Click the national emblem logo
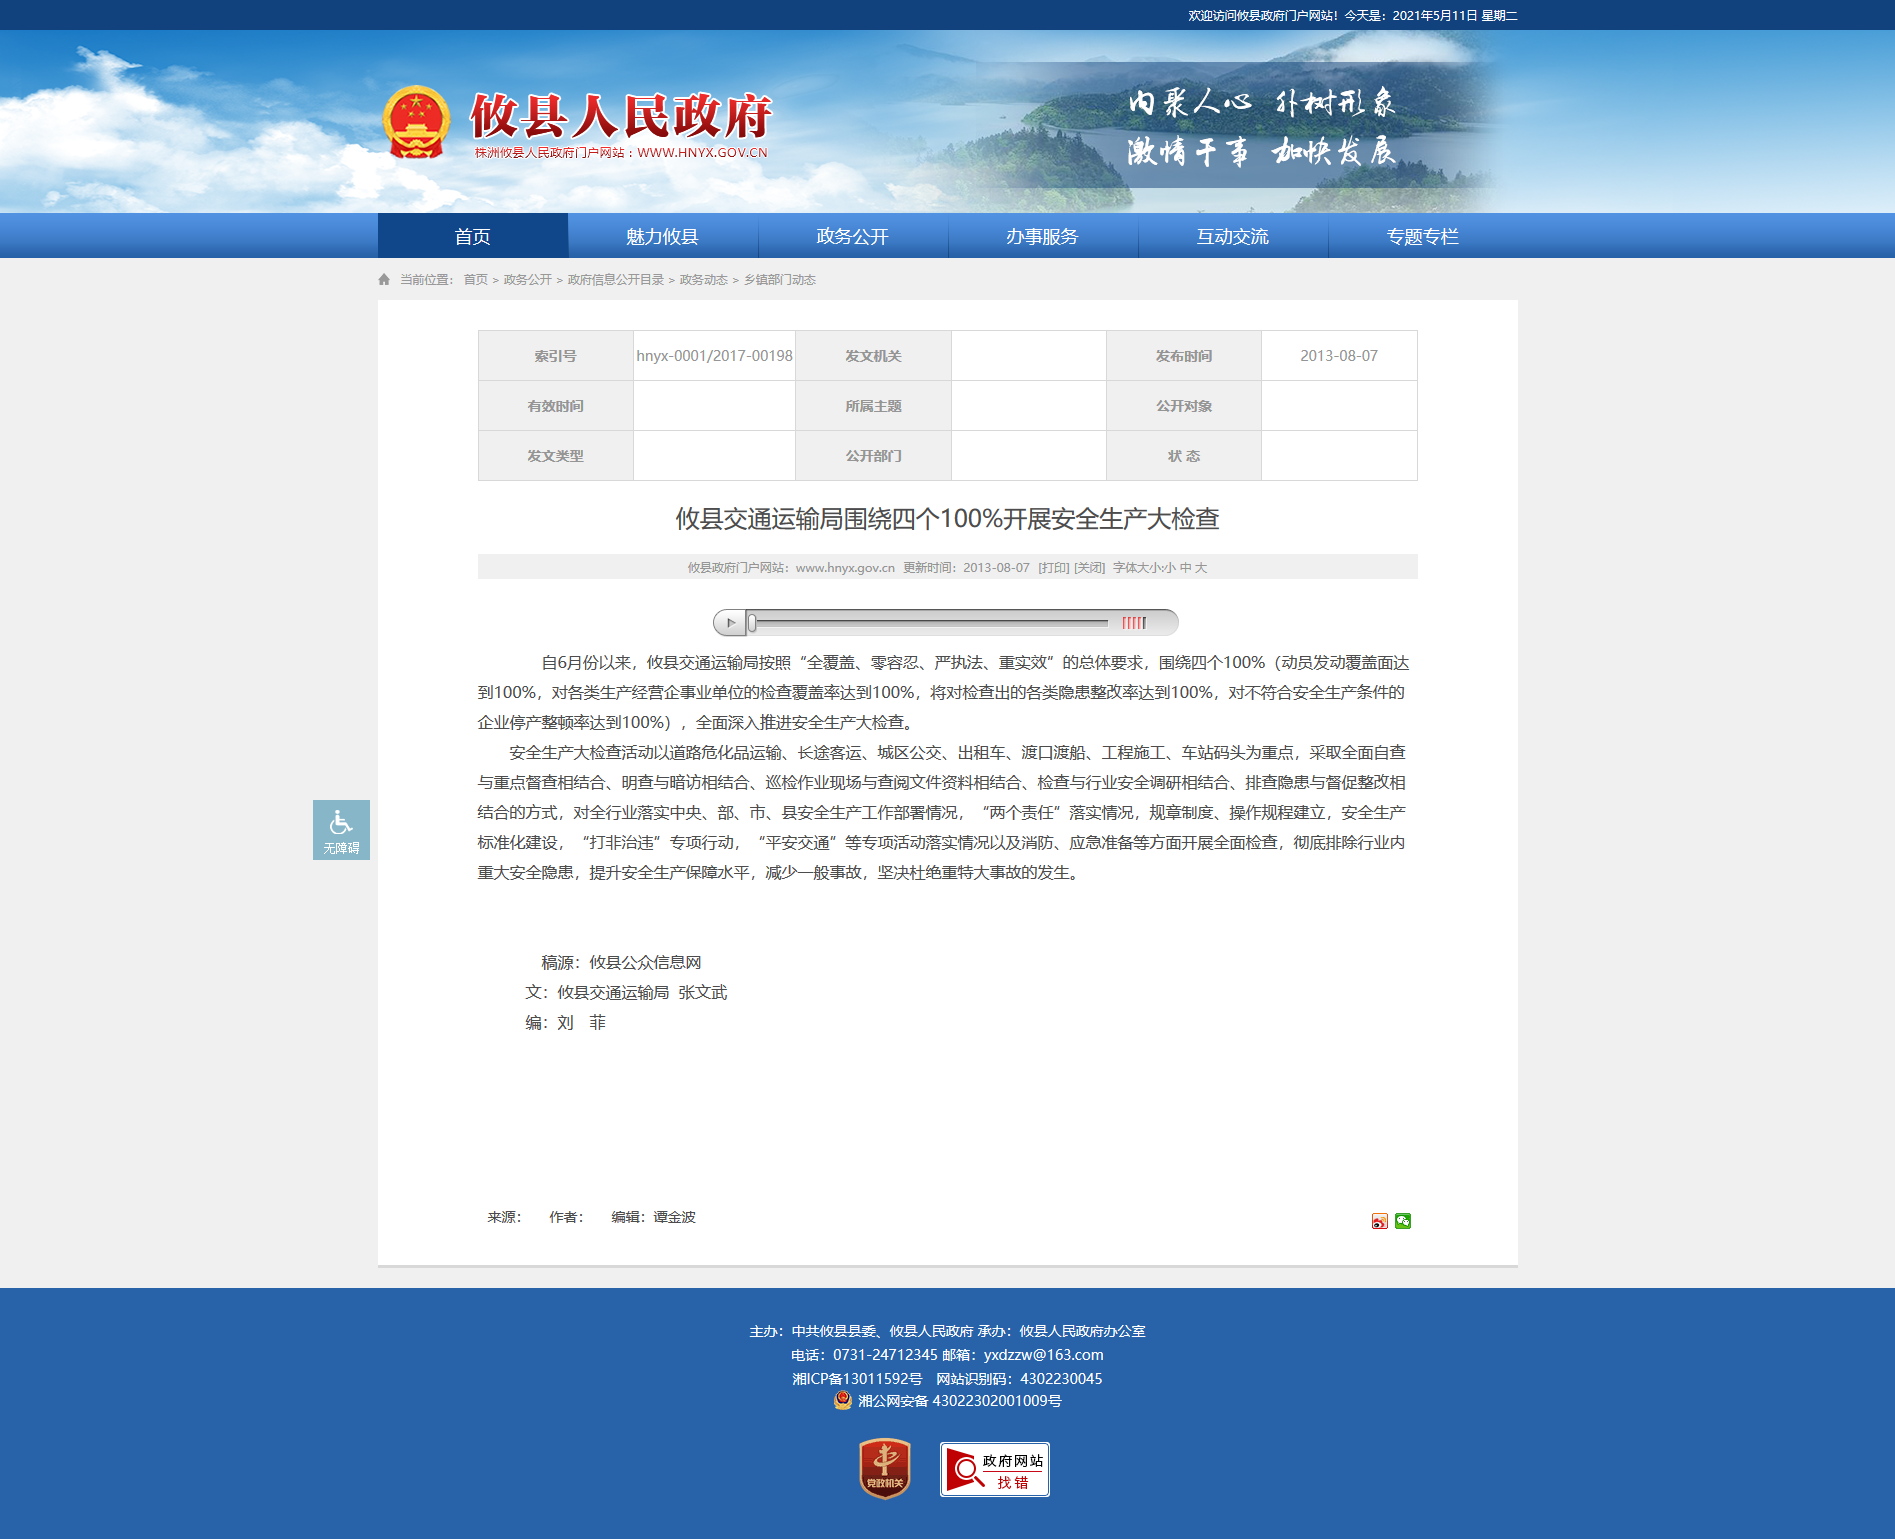1895x1539 pixels. [x=416, y=123]
